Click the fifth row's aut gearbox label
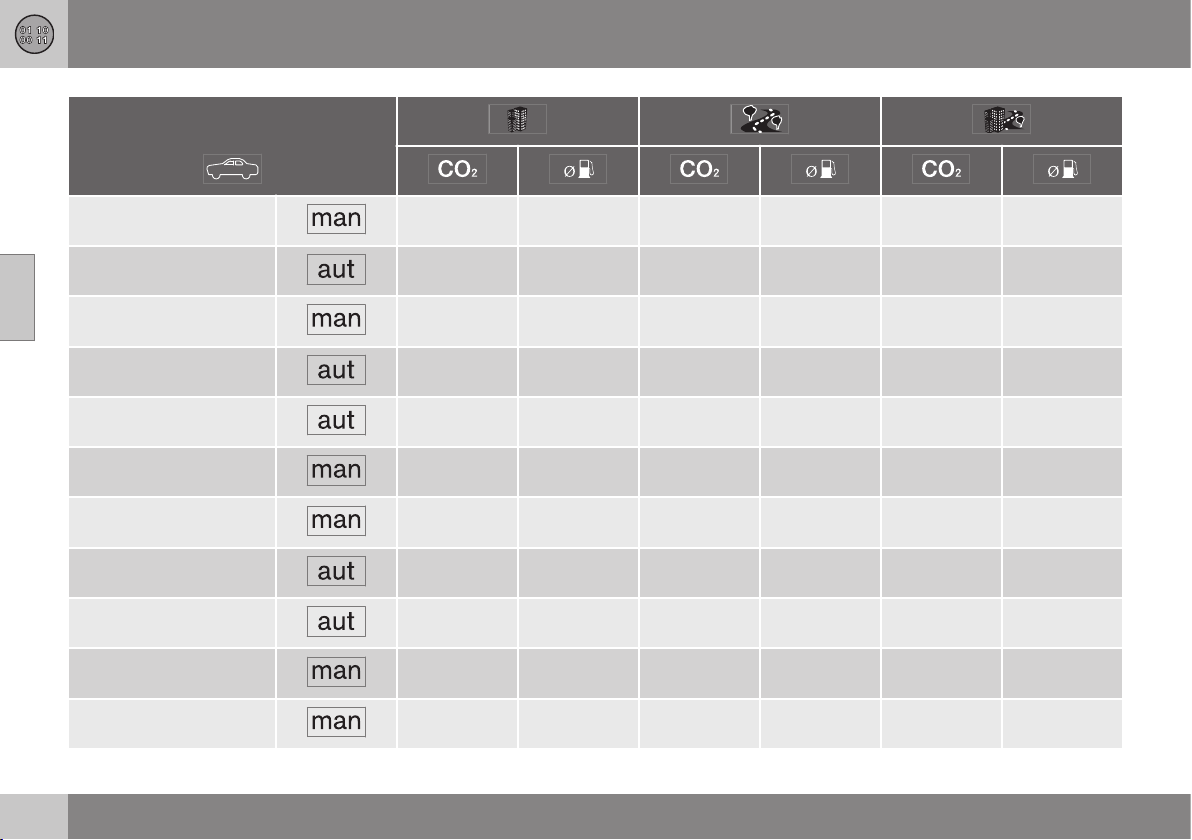1192x840 pixels. (x=336, y=420)
